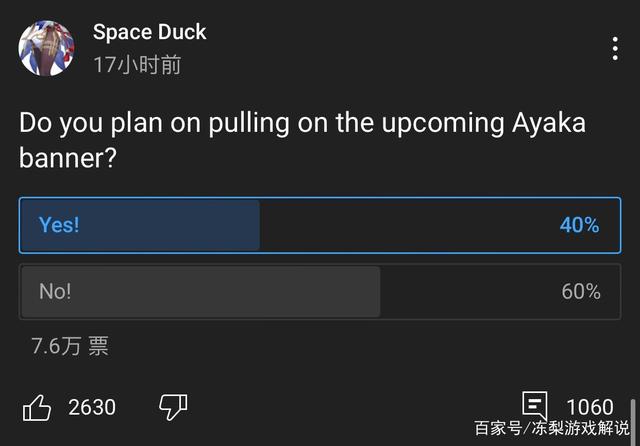Image resolution: width=640 pixels, height=446 pixels.
Task: Click the 2630 like count
Action: (92, 407)
